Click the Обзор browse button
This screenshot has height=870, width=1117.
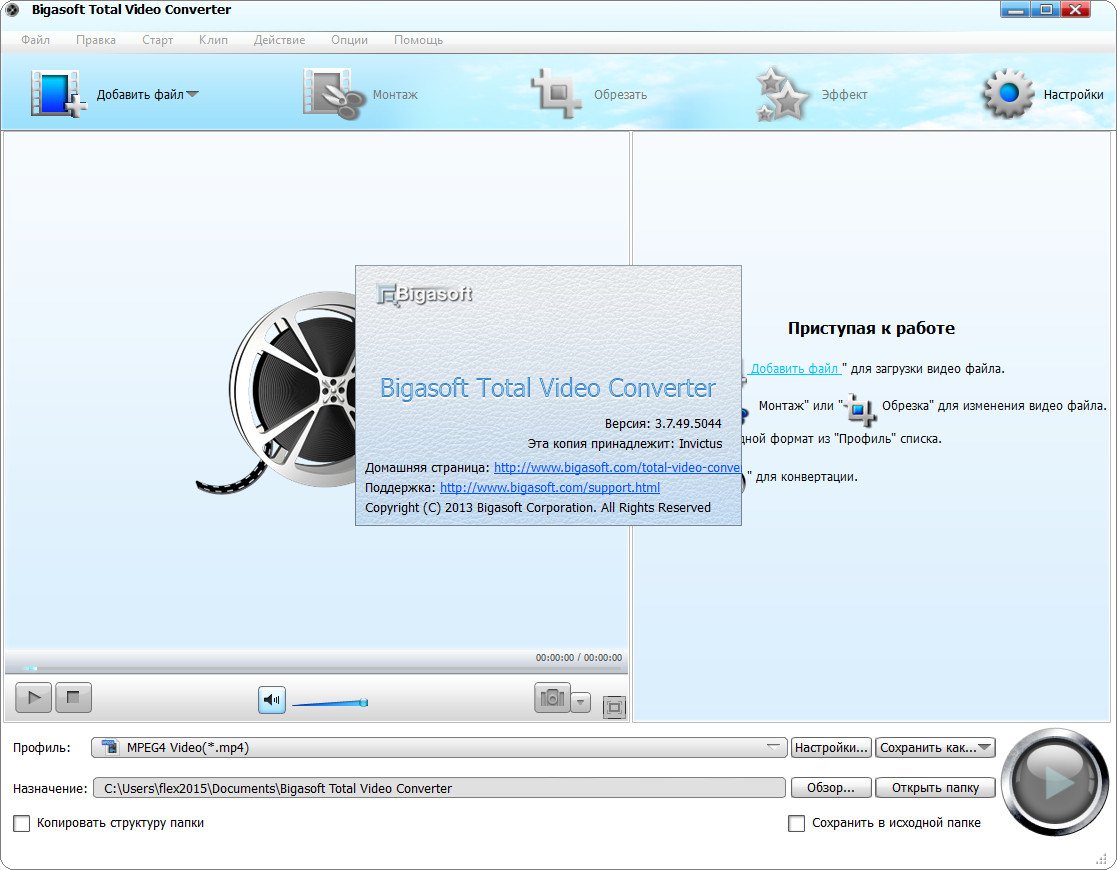click(830, 788)
